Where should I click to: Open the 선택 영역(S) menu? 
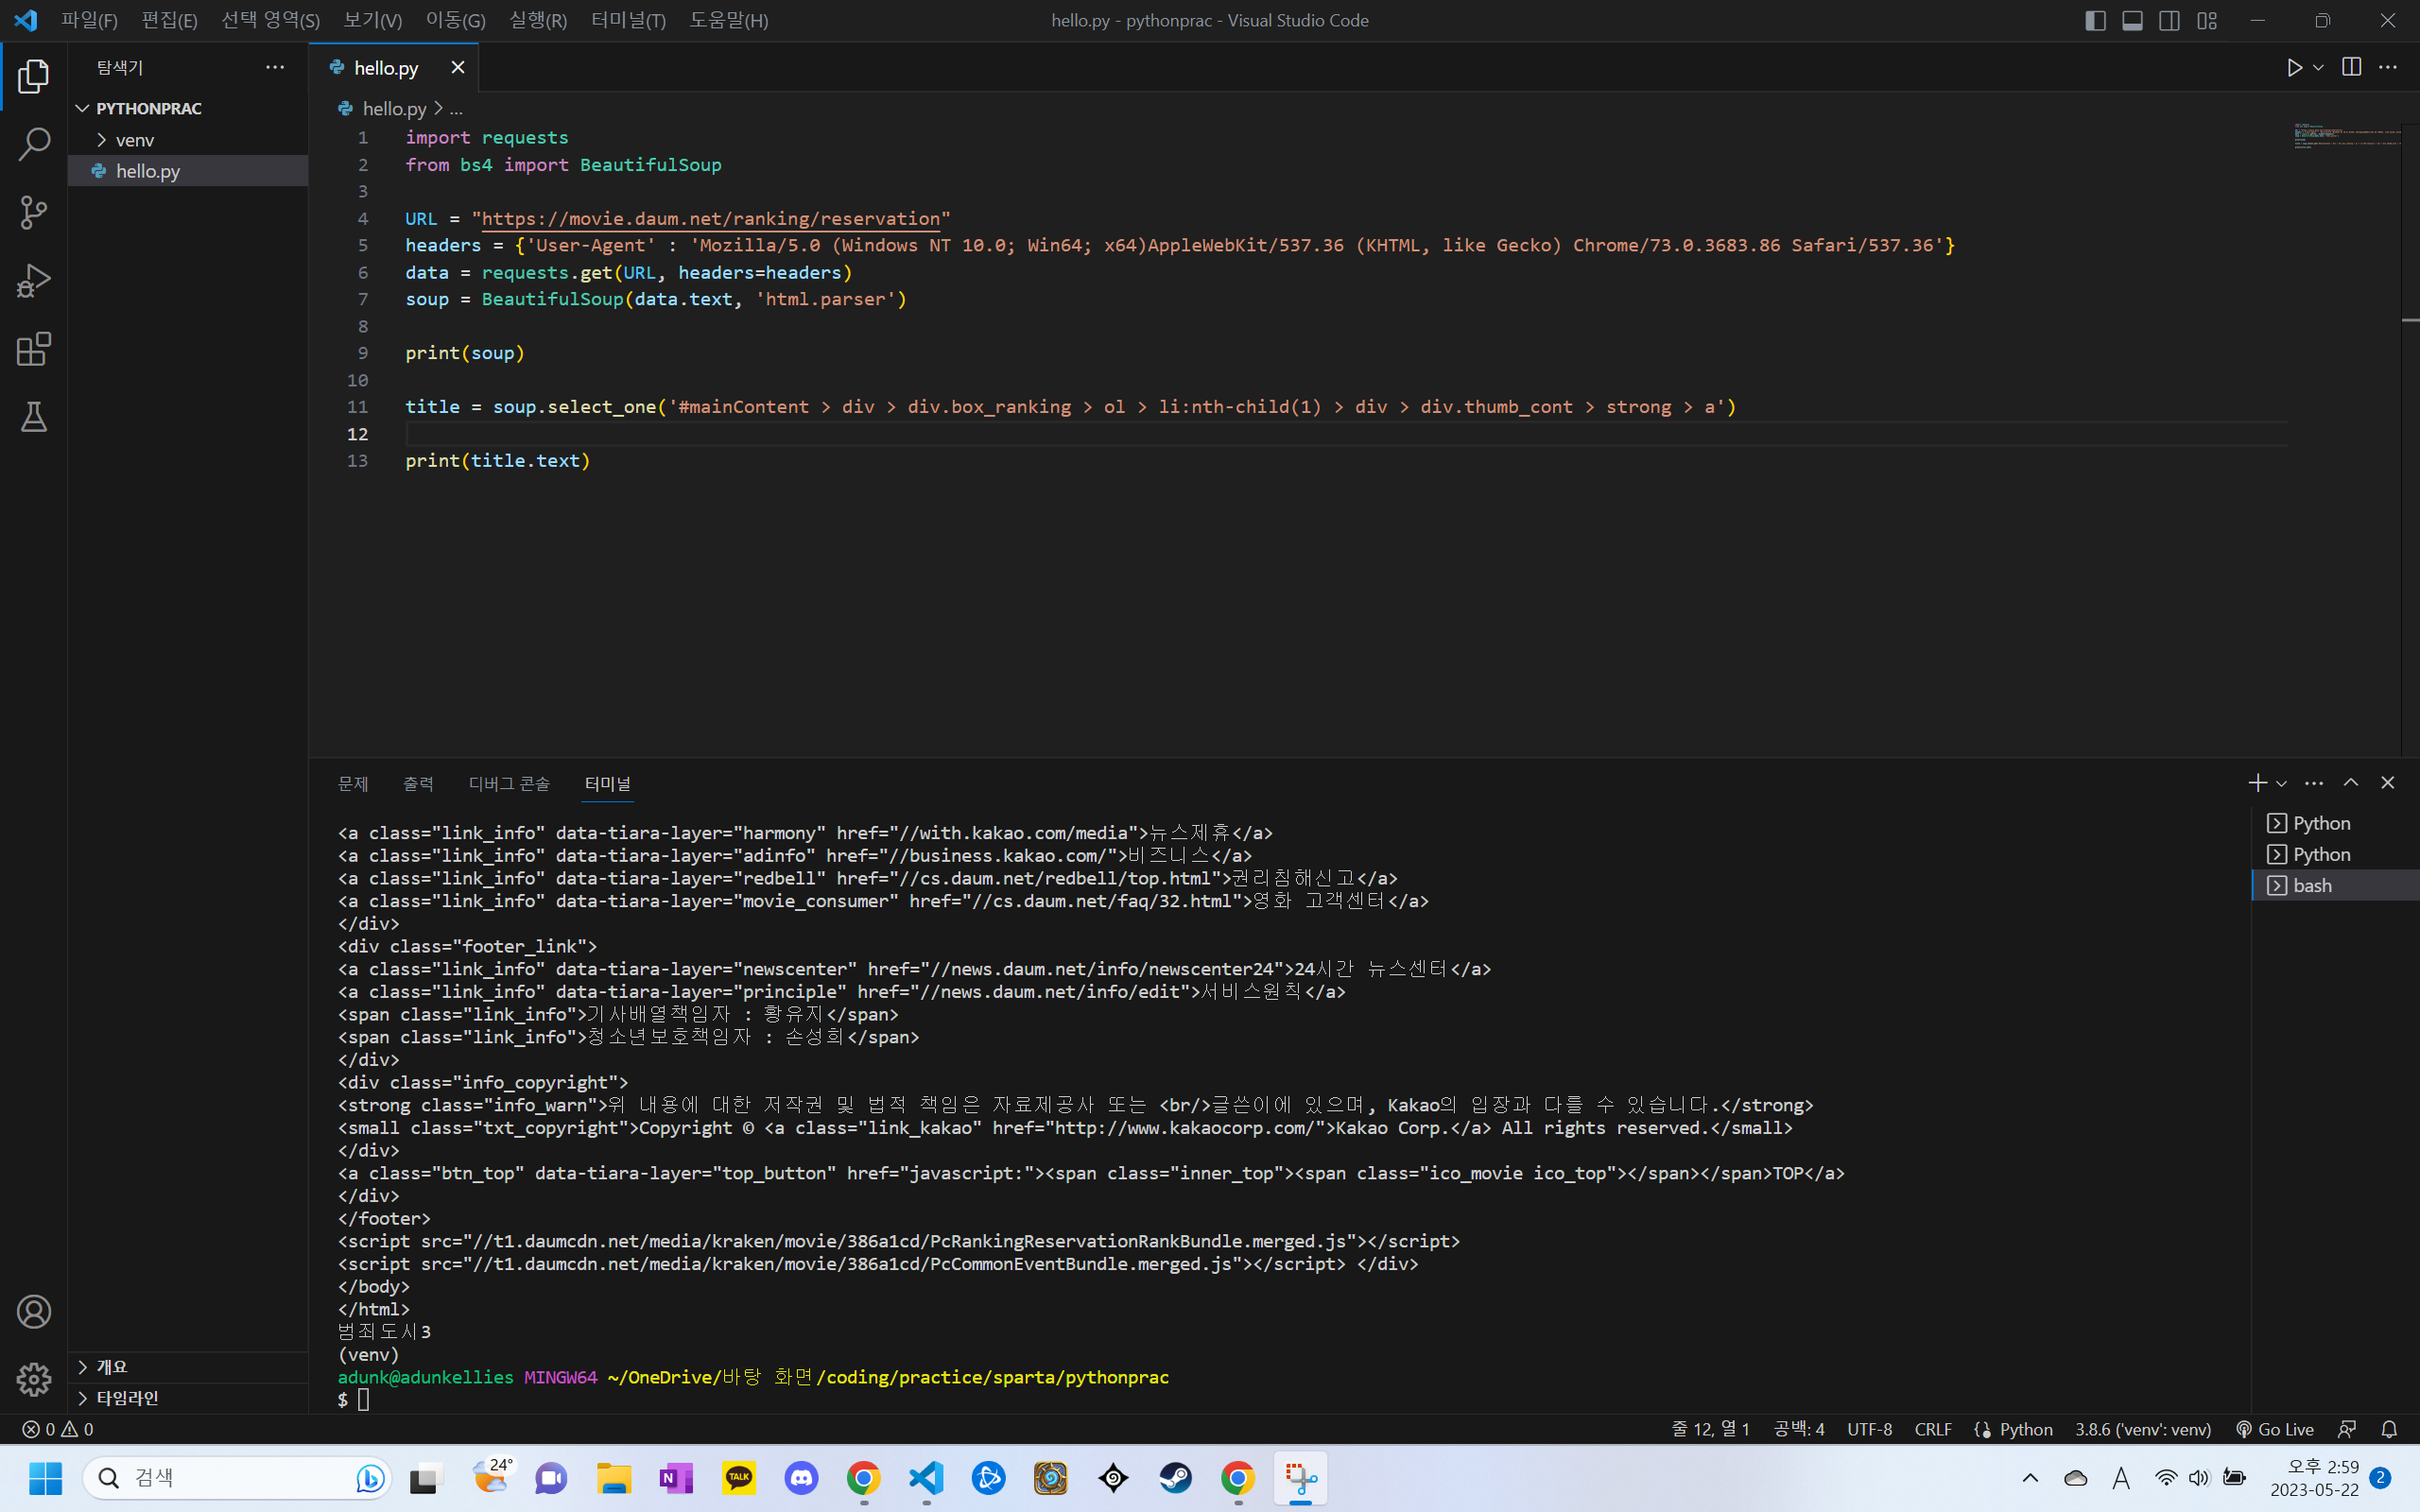click(x=270, y=20)
